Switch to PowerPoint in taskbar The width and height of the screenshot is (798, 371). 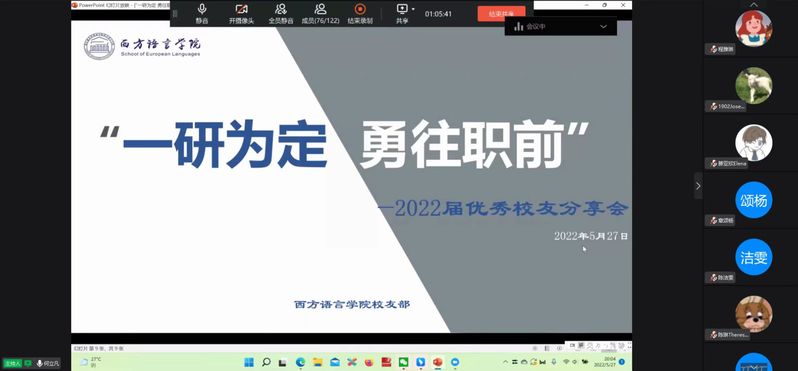(437, 362)
